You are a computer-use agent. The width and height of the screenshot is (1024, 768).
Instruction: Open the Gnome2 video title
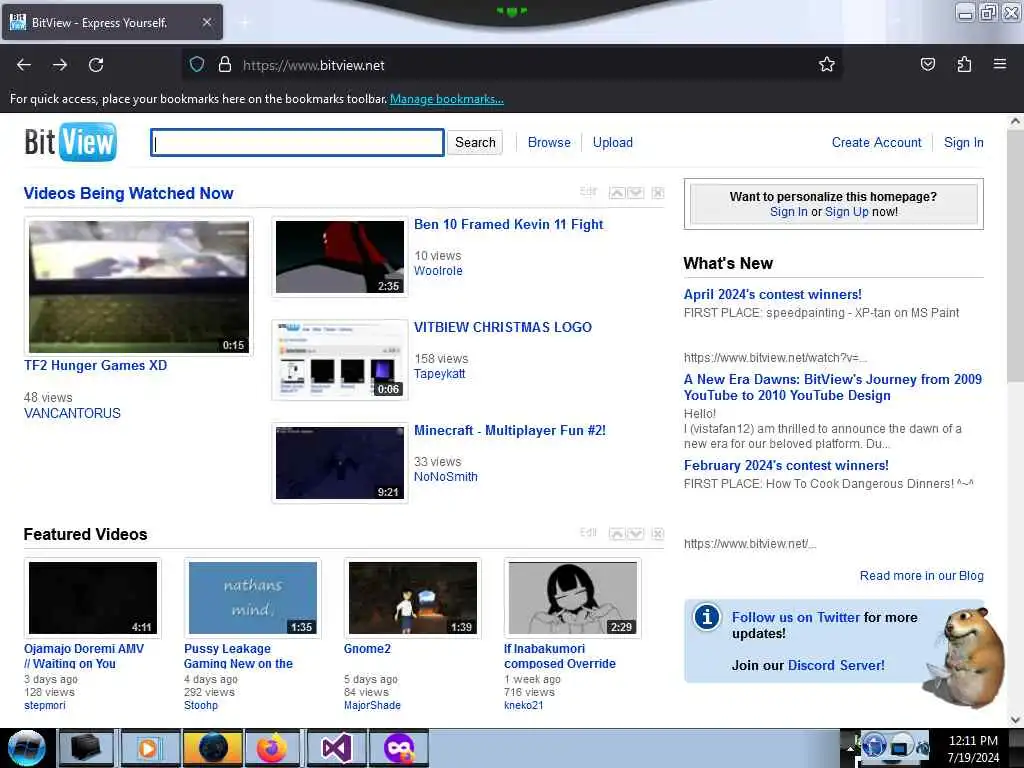coord(367,648)
